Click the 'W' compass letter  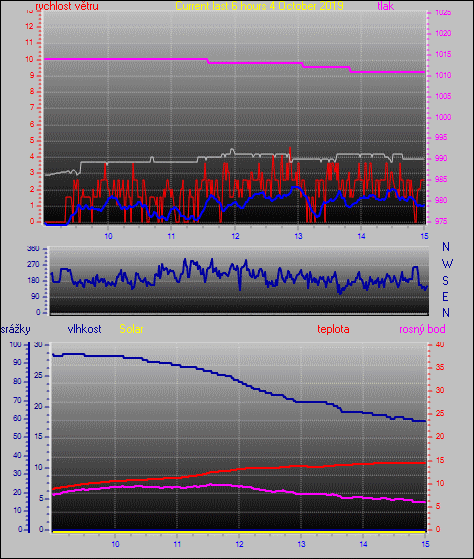[x=447, y=264]
